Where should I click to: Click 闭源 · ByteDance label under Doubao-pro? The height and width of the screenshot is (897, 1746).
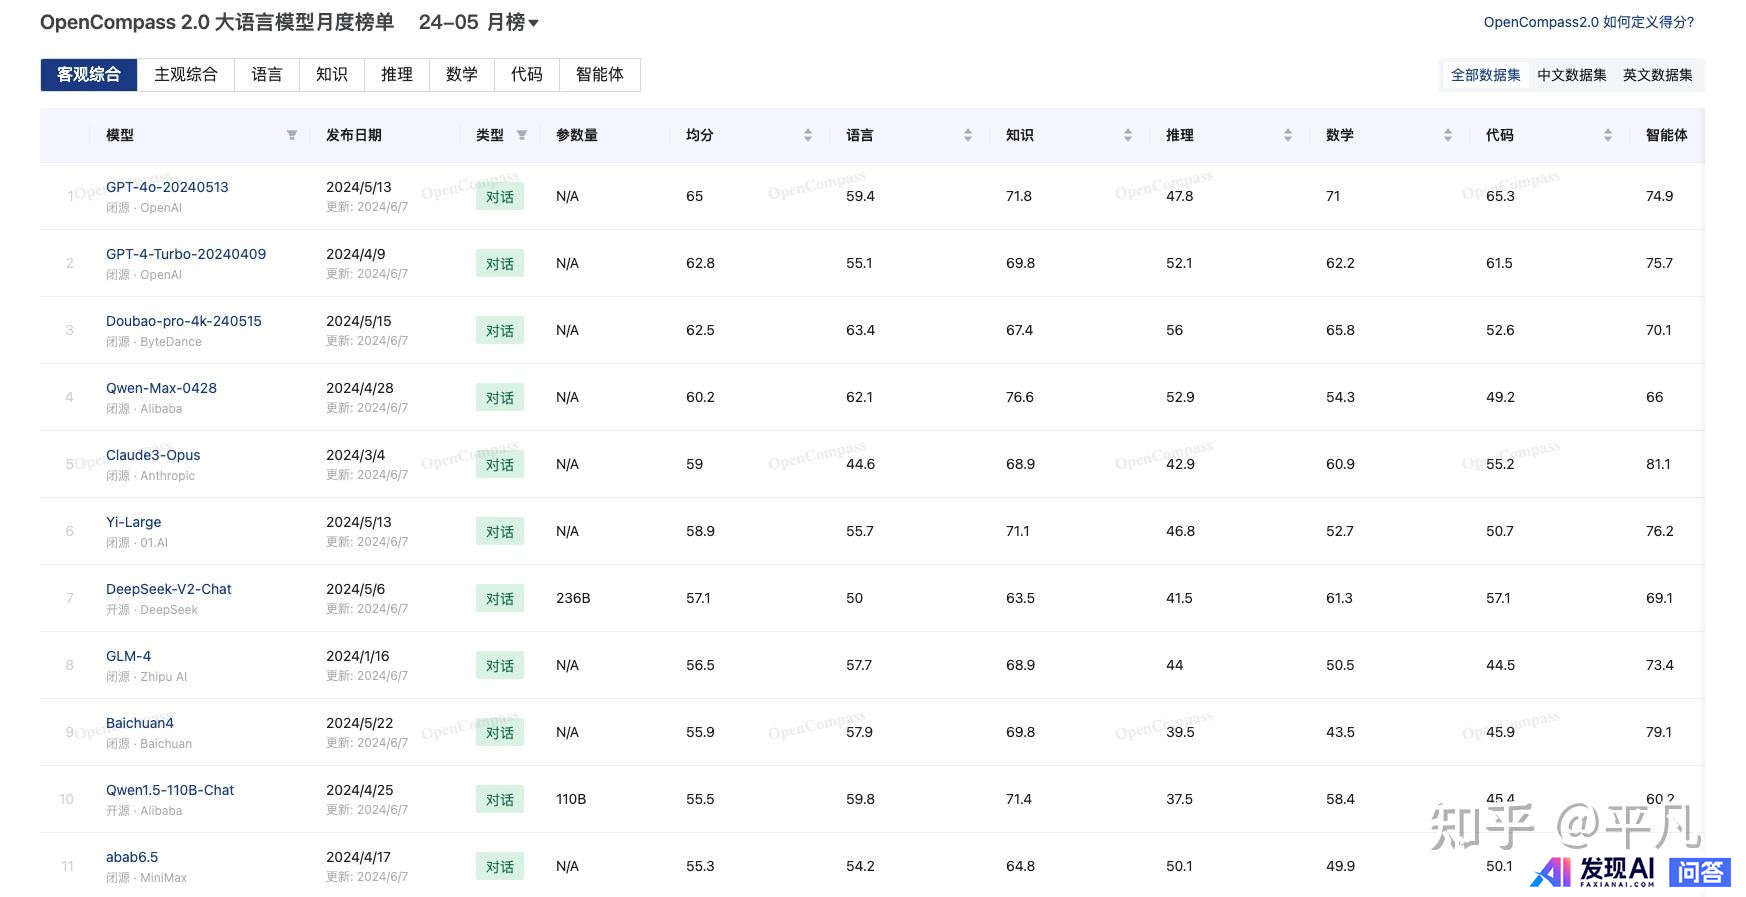pyautogui.click(x=154, y=342)
